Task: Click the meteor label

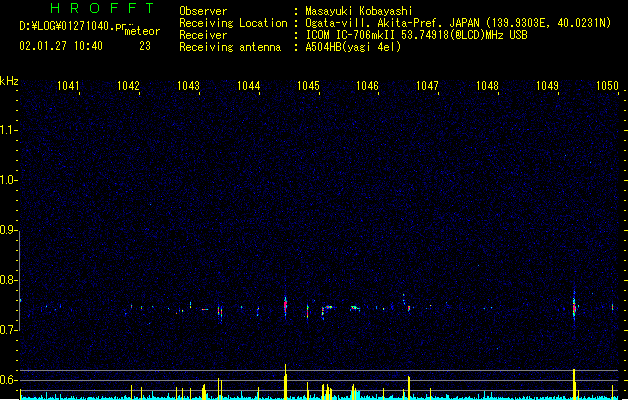Action: click(x=142, y=31)
